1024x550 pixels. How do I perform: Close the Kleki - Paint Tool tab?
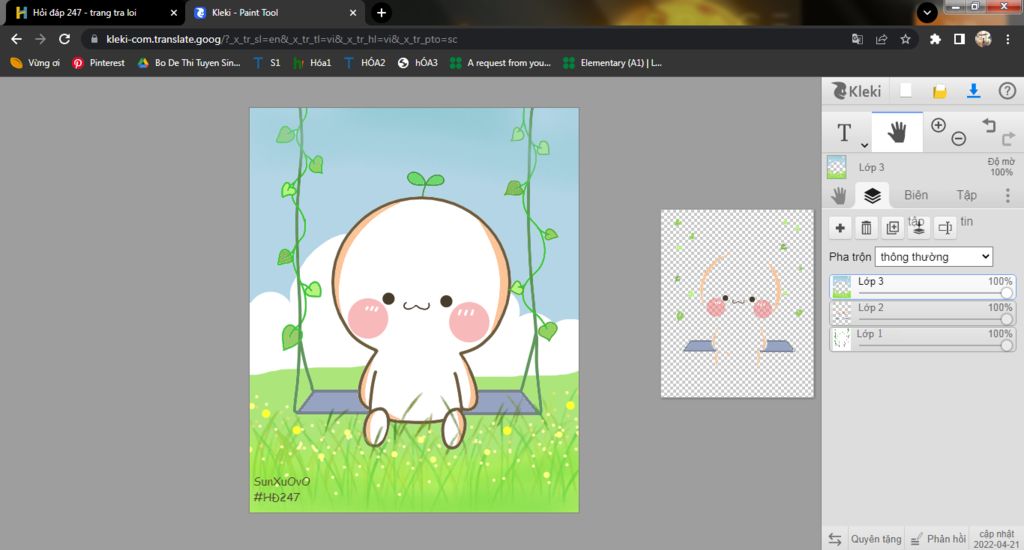353,12
